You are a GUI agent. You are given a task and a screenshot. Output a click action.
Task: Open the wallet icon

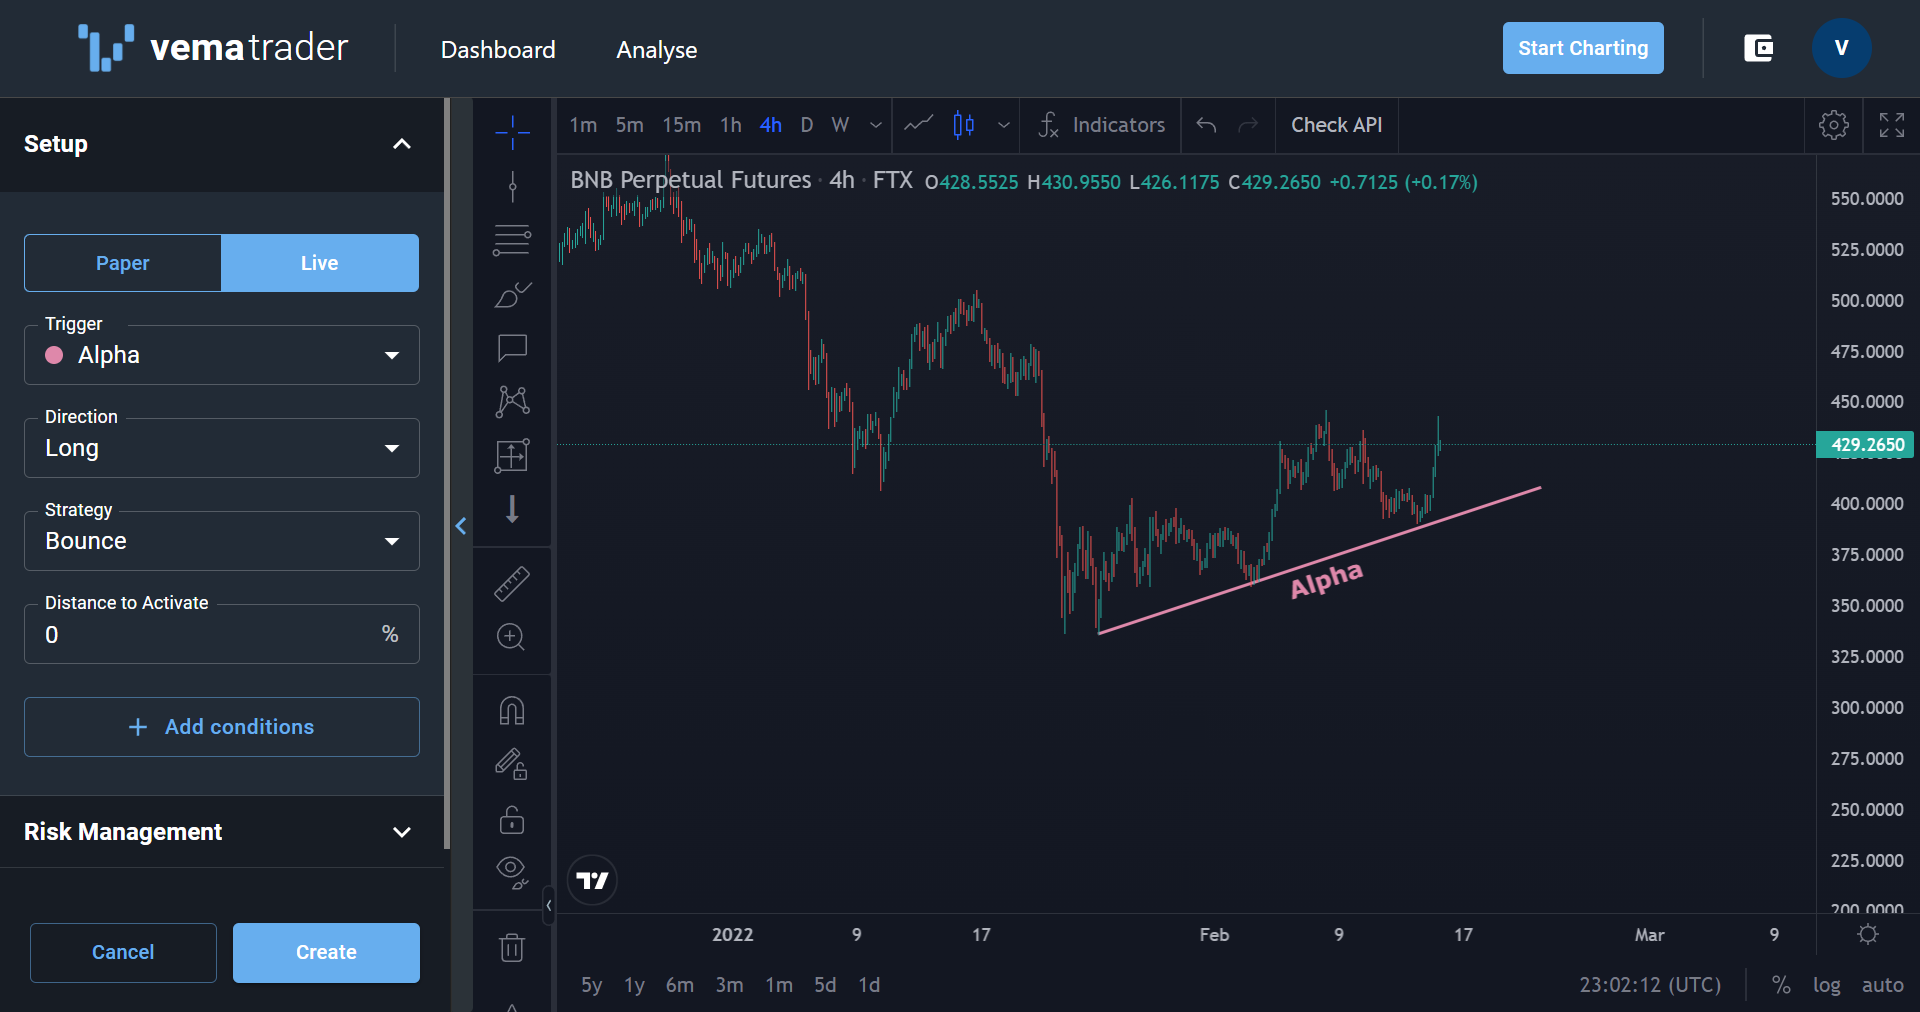pos(1759,48)
